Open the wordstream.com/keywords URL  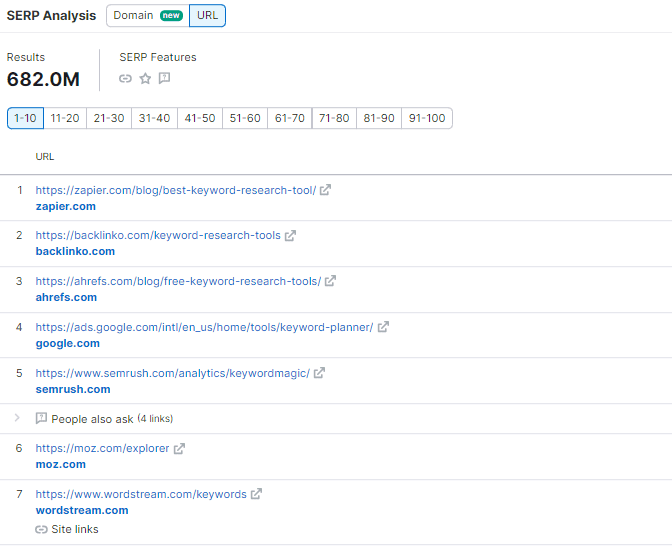coord(141,494)
